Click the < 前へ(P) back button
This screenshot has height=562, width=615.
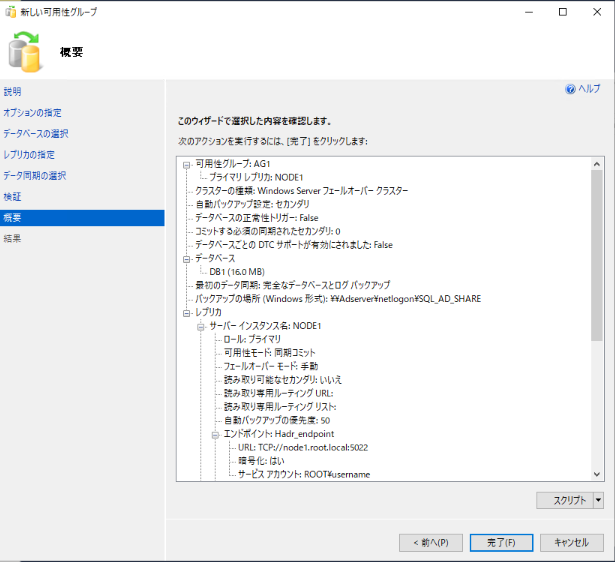(431, 543)
